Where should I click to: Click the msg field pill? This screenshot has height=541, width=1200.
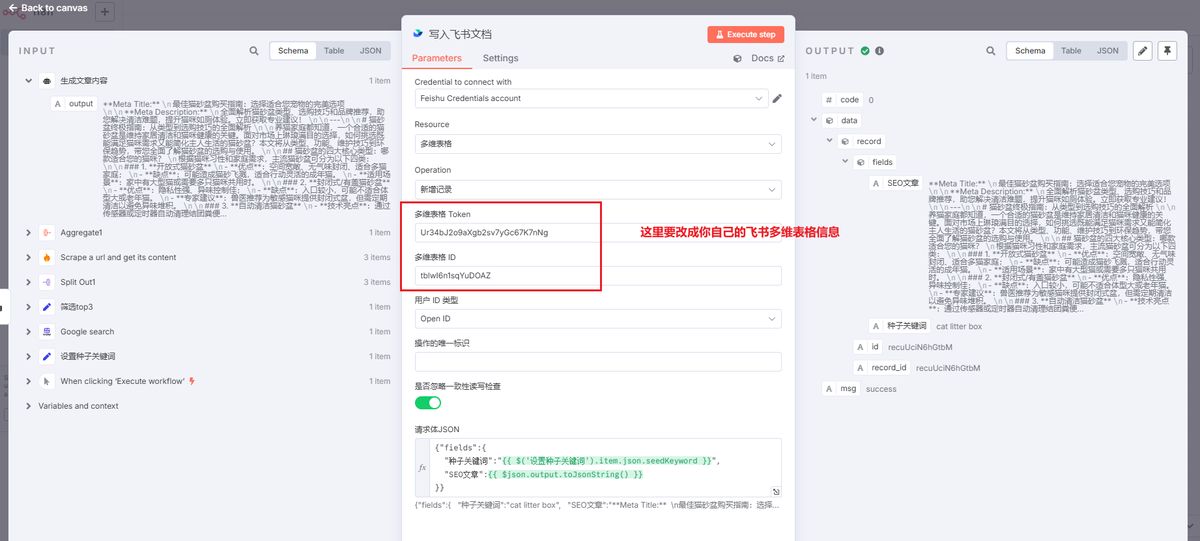pos(840,388)
